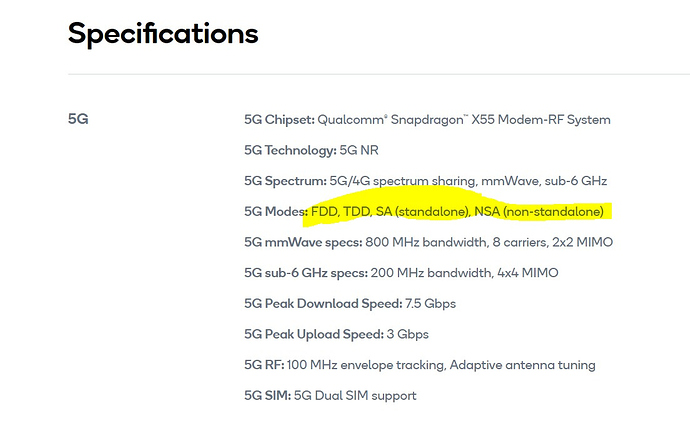The image size is (690, 422).
Task: Click the Specifications page heading
Action: click(163, 34)
